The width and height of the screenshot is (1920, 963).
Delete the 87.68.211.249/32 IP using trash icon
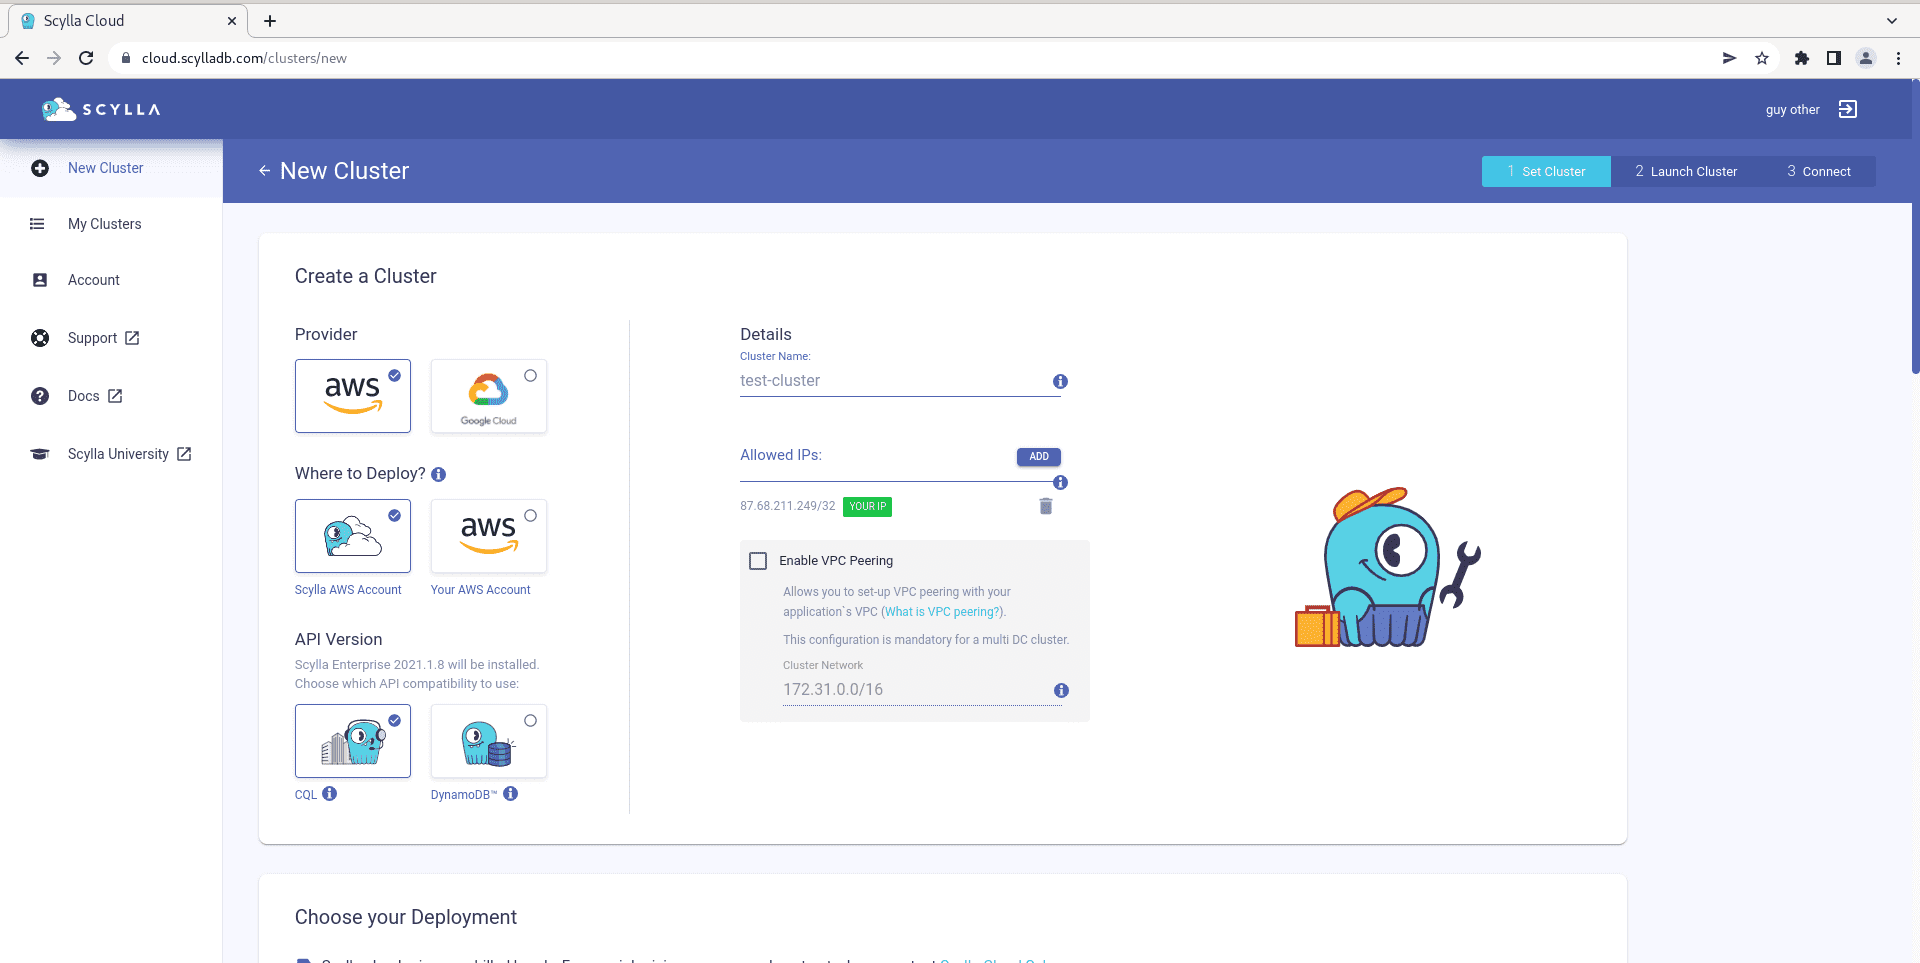[1046, 506]
